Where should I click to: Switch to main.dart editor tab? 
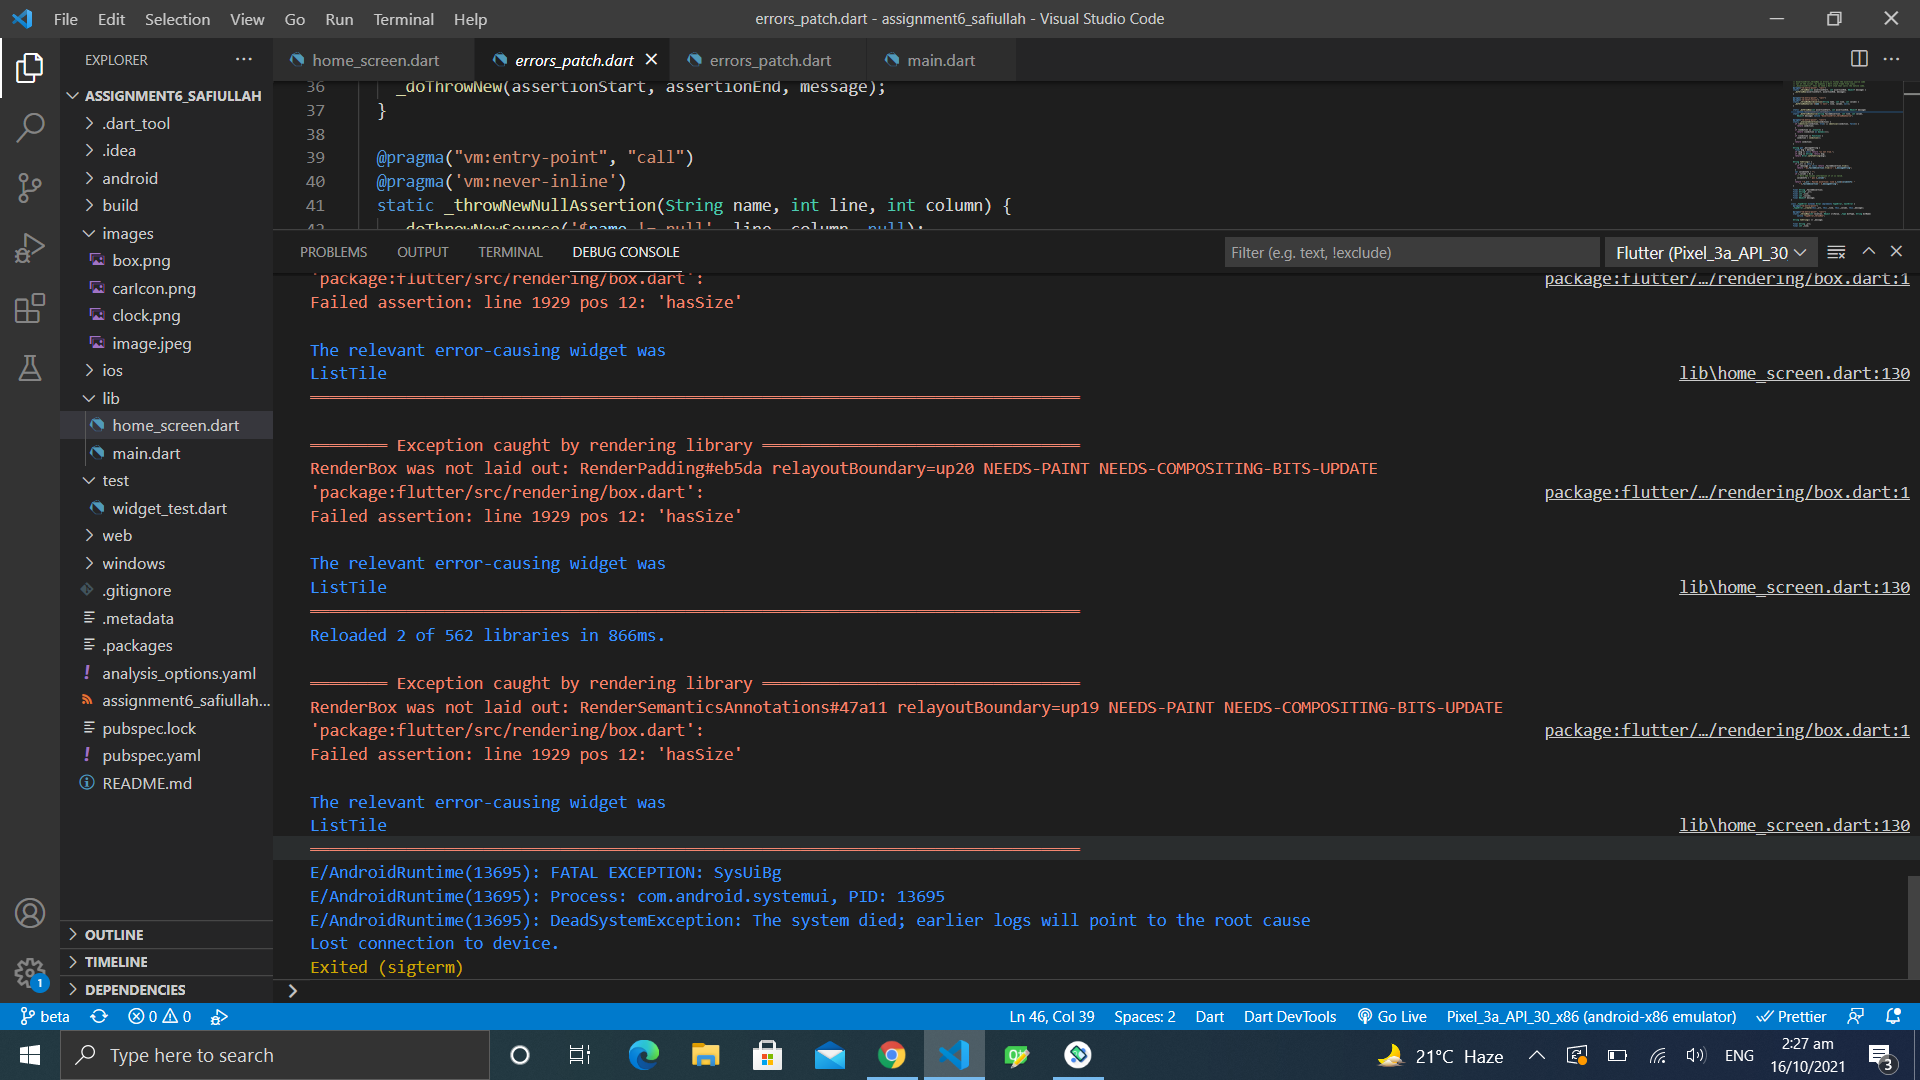(x=940, y=60)
